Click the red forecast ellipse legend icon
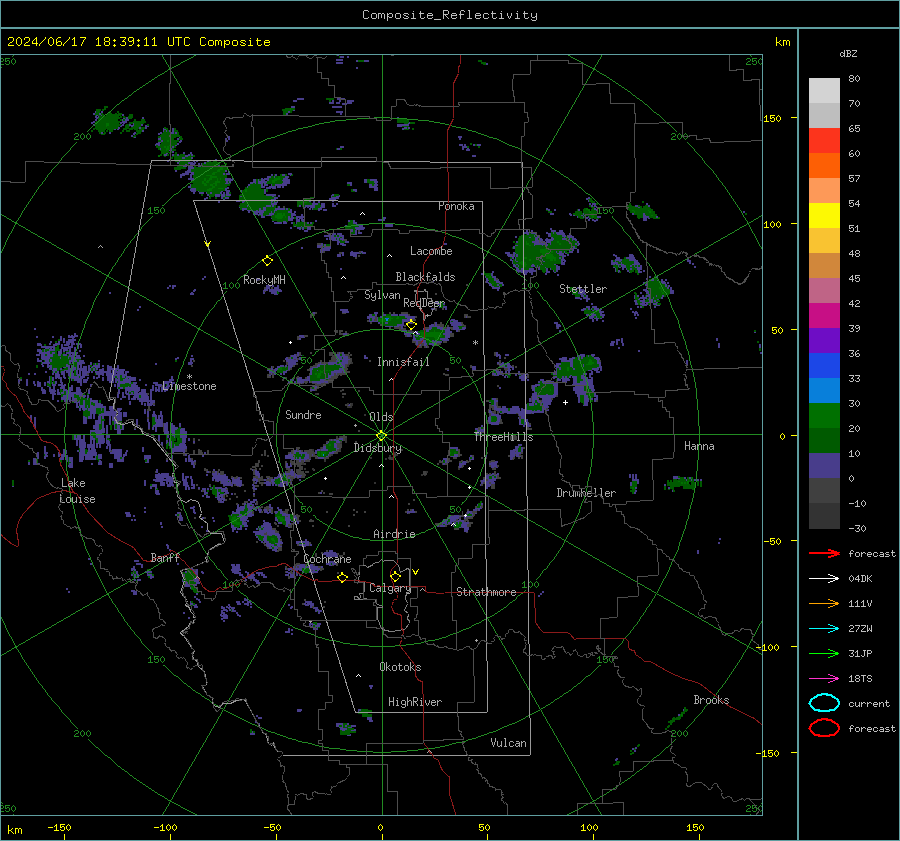Screen dimensions: 900x841 point(824,728)
